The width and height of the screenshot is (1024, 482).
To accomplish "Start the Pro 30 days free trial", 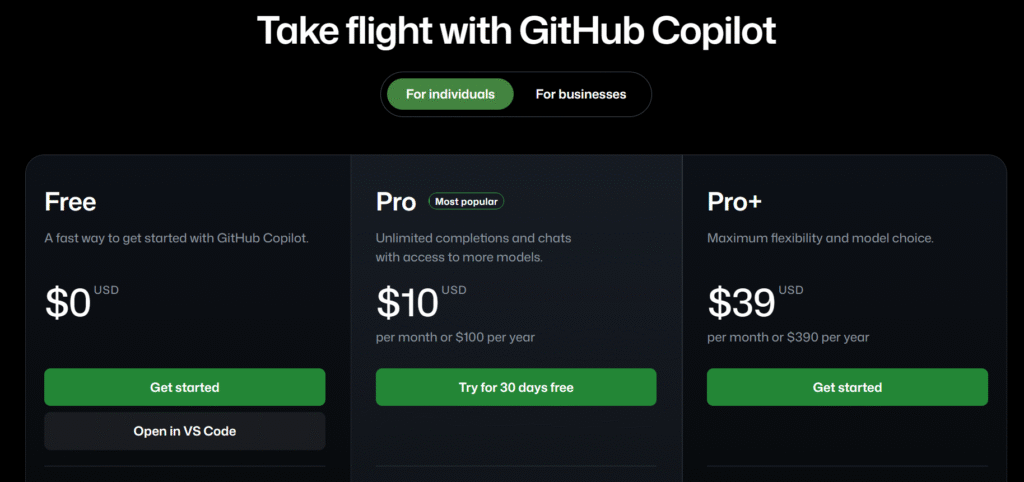I will (x=516, y=387).
